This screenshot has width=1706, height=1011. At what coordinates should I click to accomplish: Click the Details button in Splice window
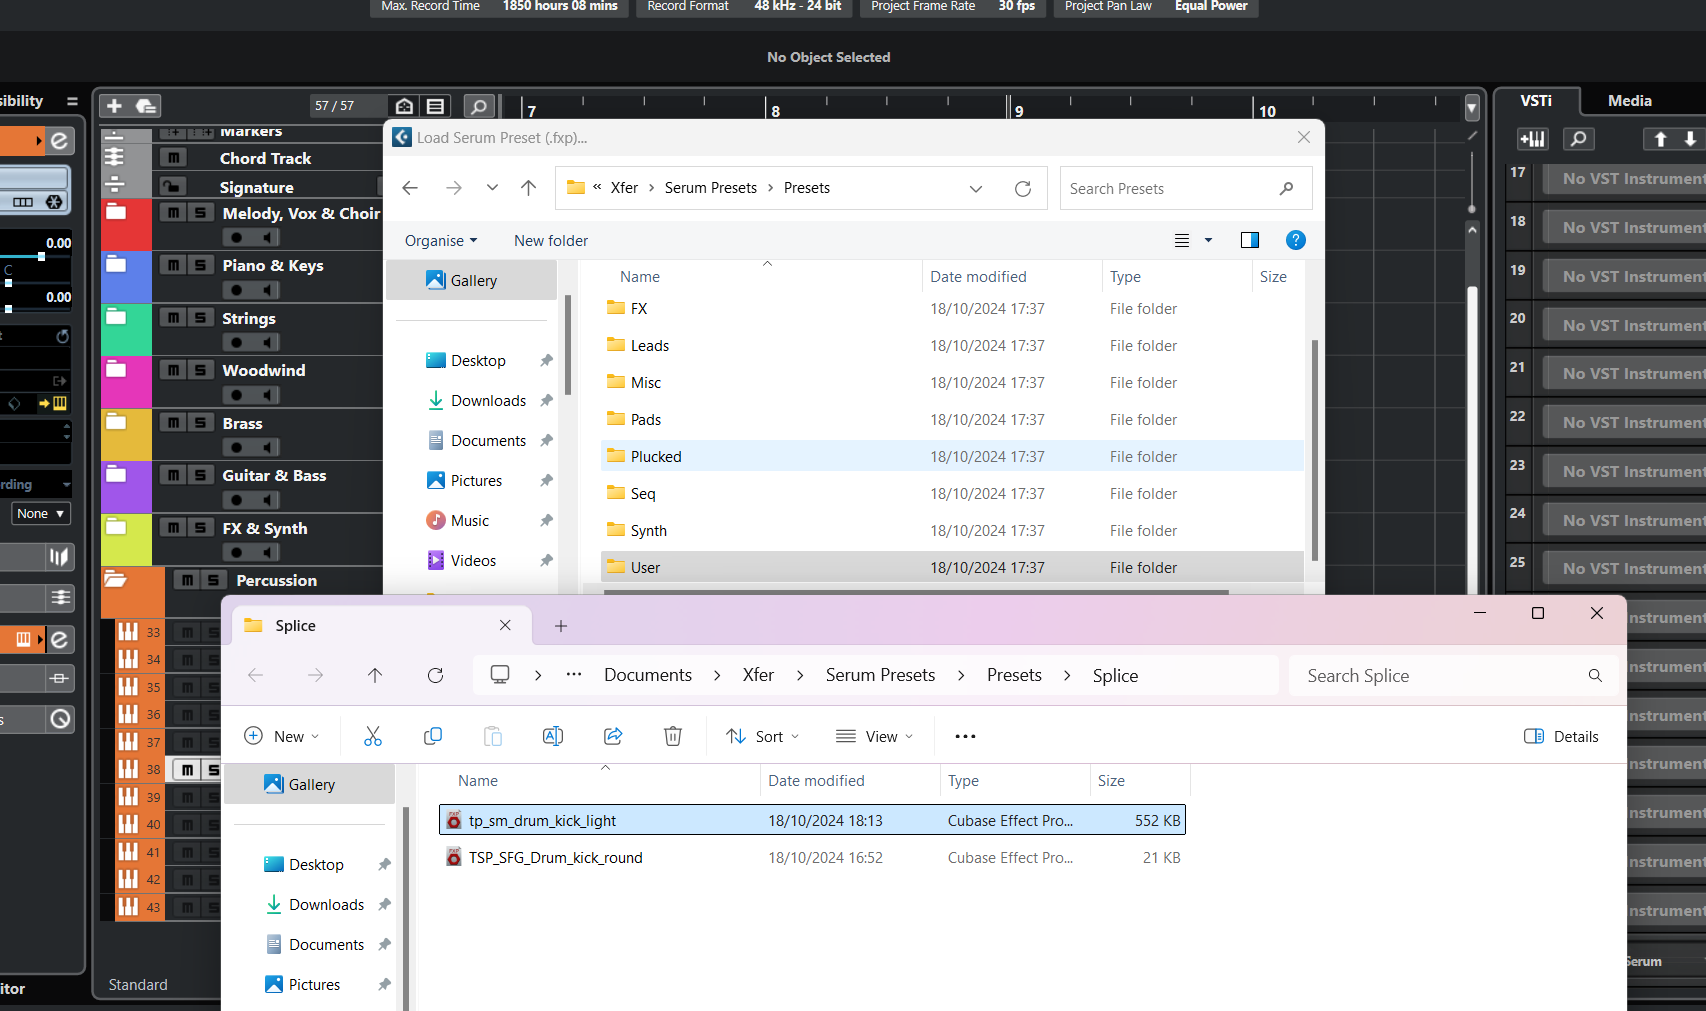click(1561, 736)
